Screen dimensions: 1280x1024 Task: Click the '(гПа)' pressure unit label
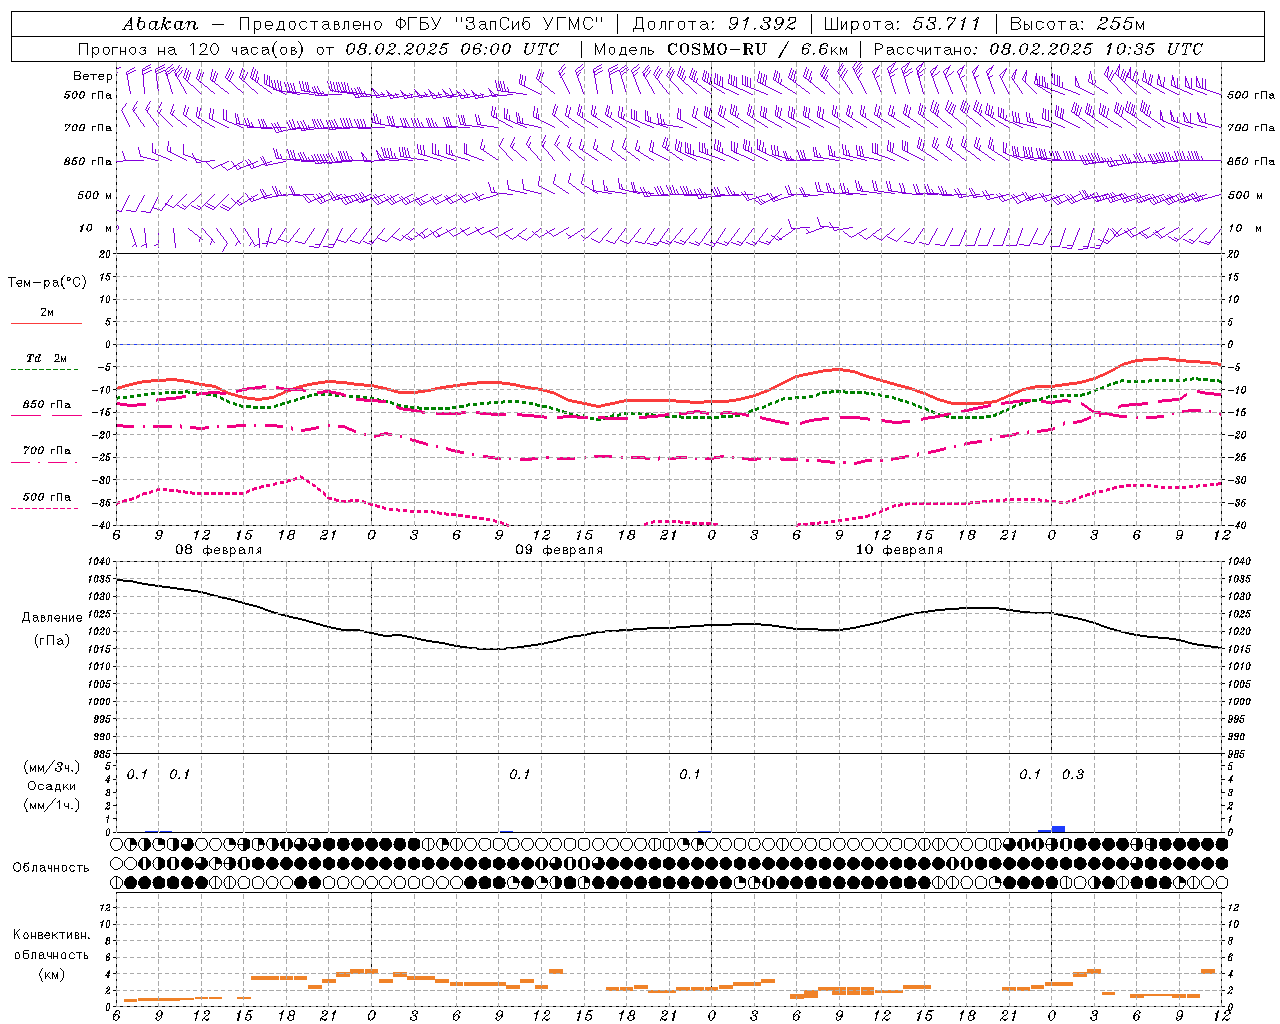[x=52, y=641]
